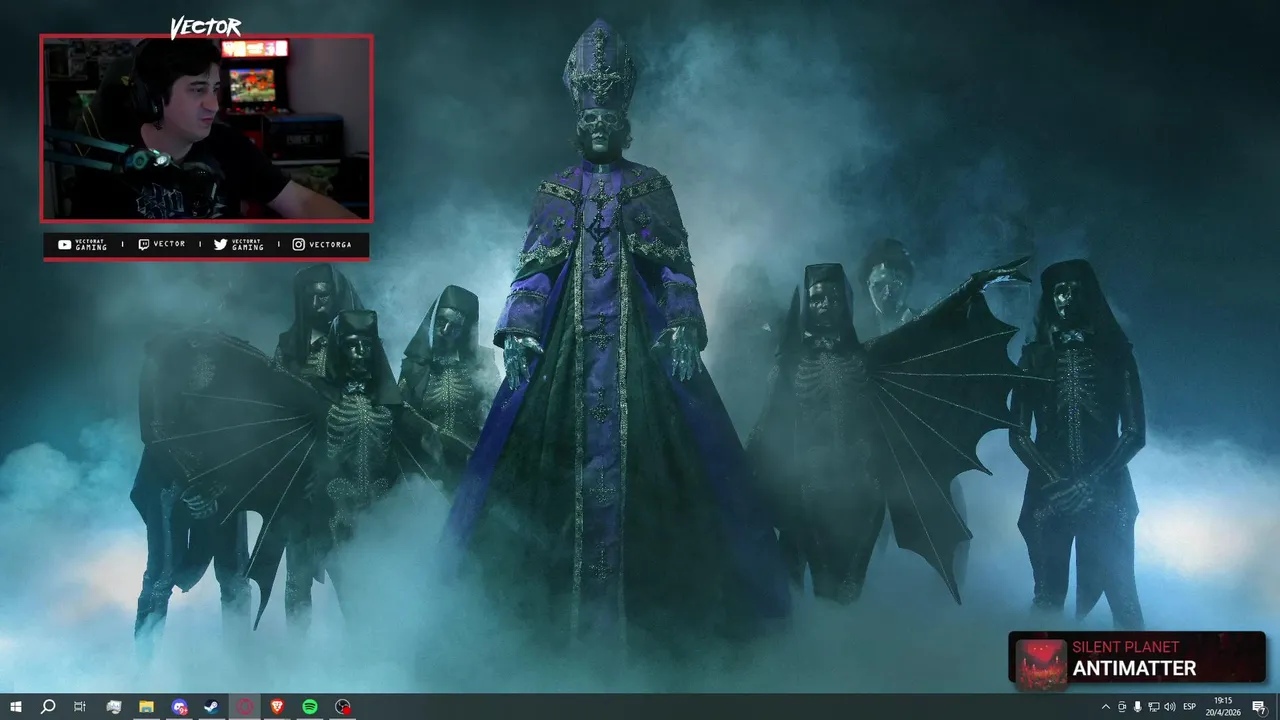Switch to the active red circle app
1280x720 pixels.
point(245,707)
